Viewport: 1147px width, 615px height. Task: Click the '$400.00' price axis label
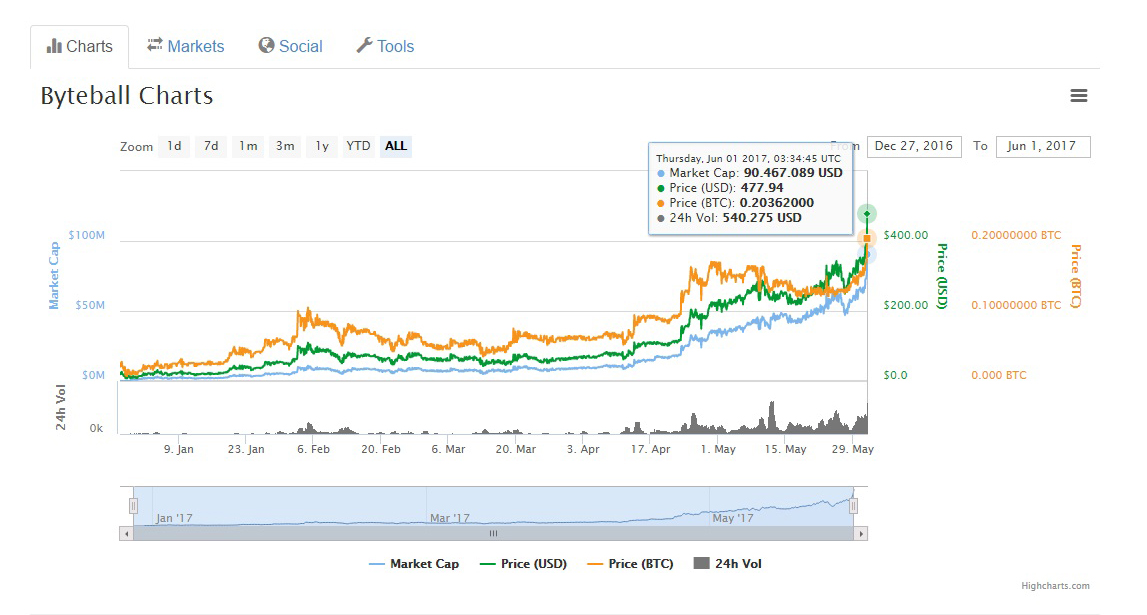point(906,235)
